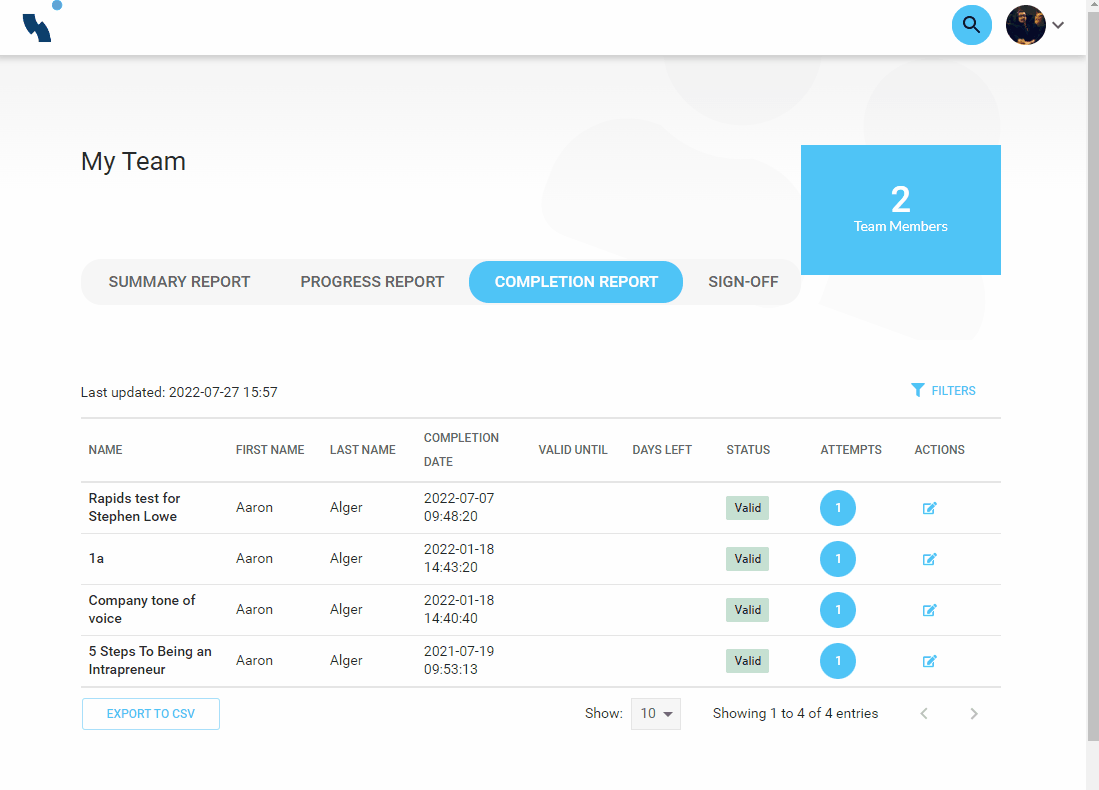Click edit icon for the 1a row
Screen dimensions: 1099x790
tap(929, 559)
